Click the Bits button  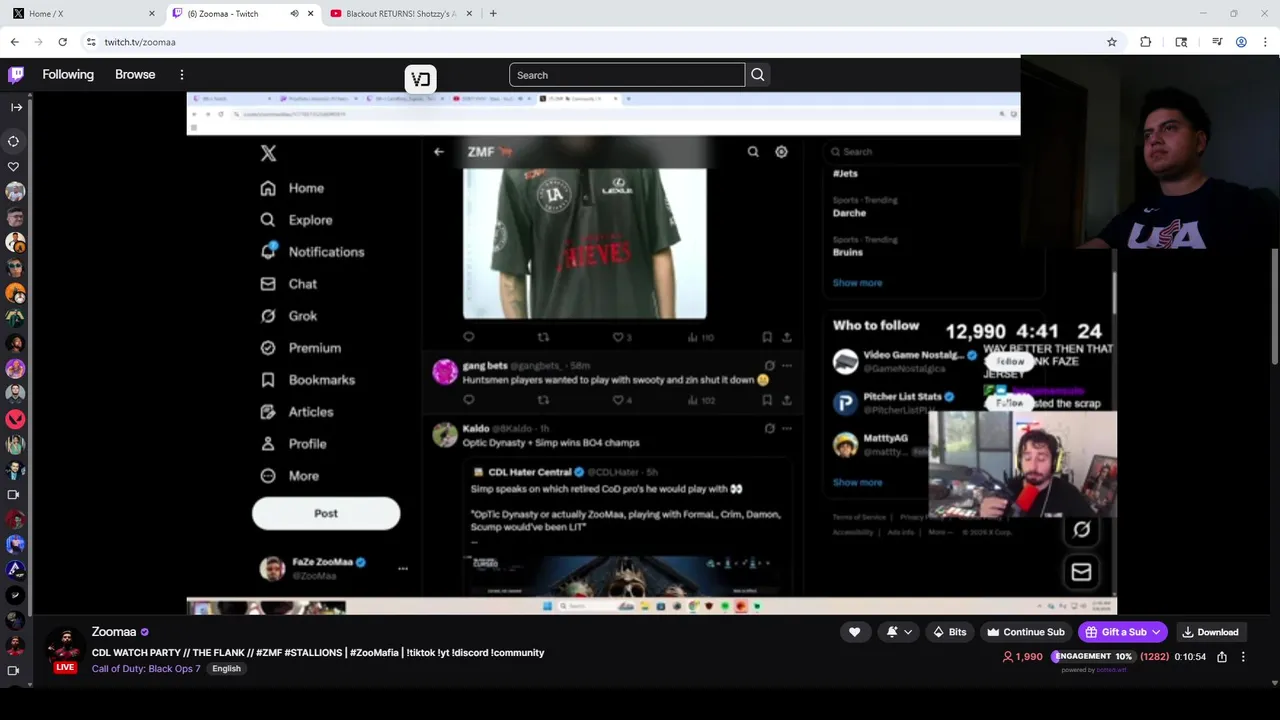[949, 632]
